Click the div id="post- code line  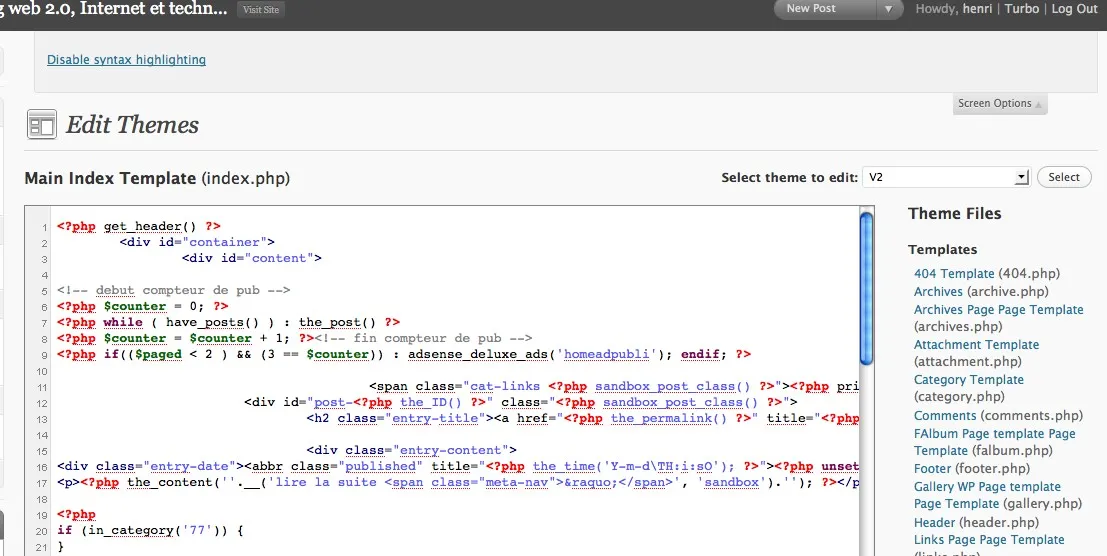pos(520,402)
